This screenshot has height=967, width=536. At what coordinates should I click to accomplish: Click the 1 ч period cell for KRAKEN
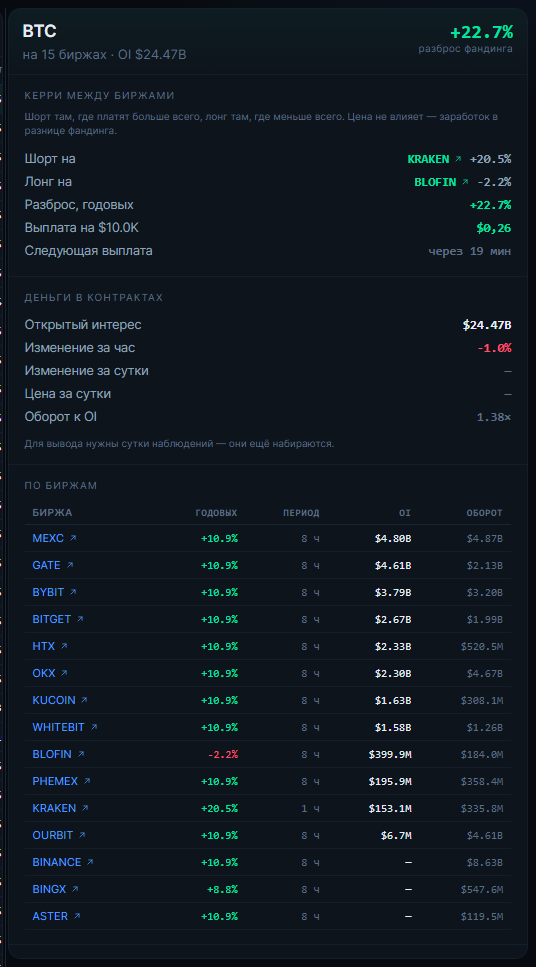coord(310,808)
